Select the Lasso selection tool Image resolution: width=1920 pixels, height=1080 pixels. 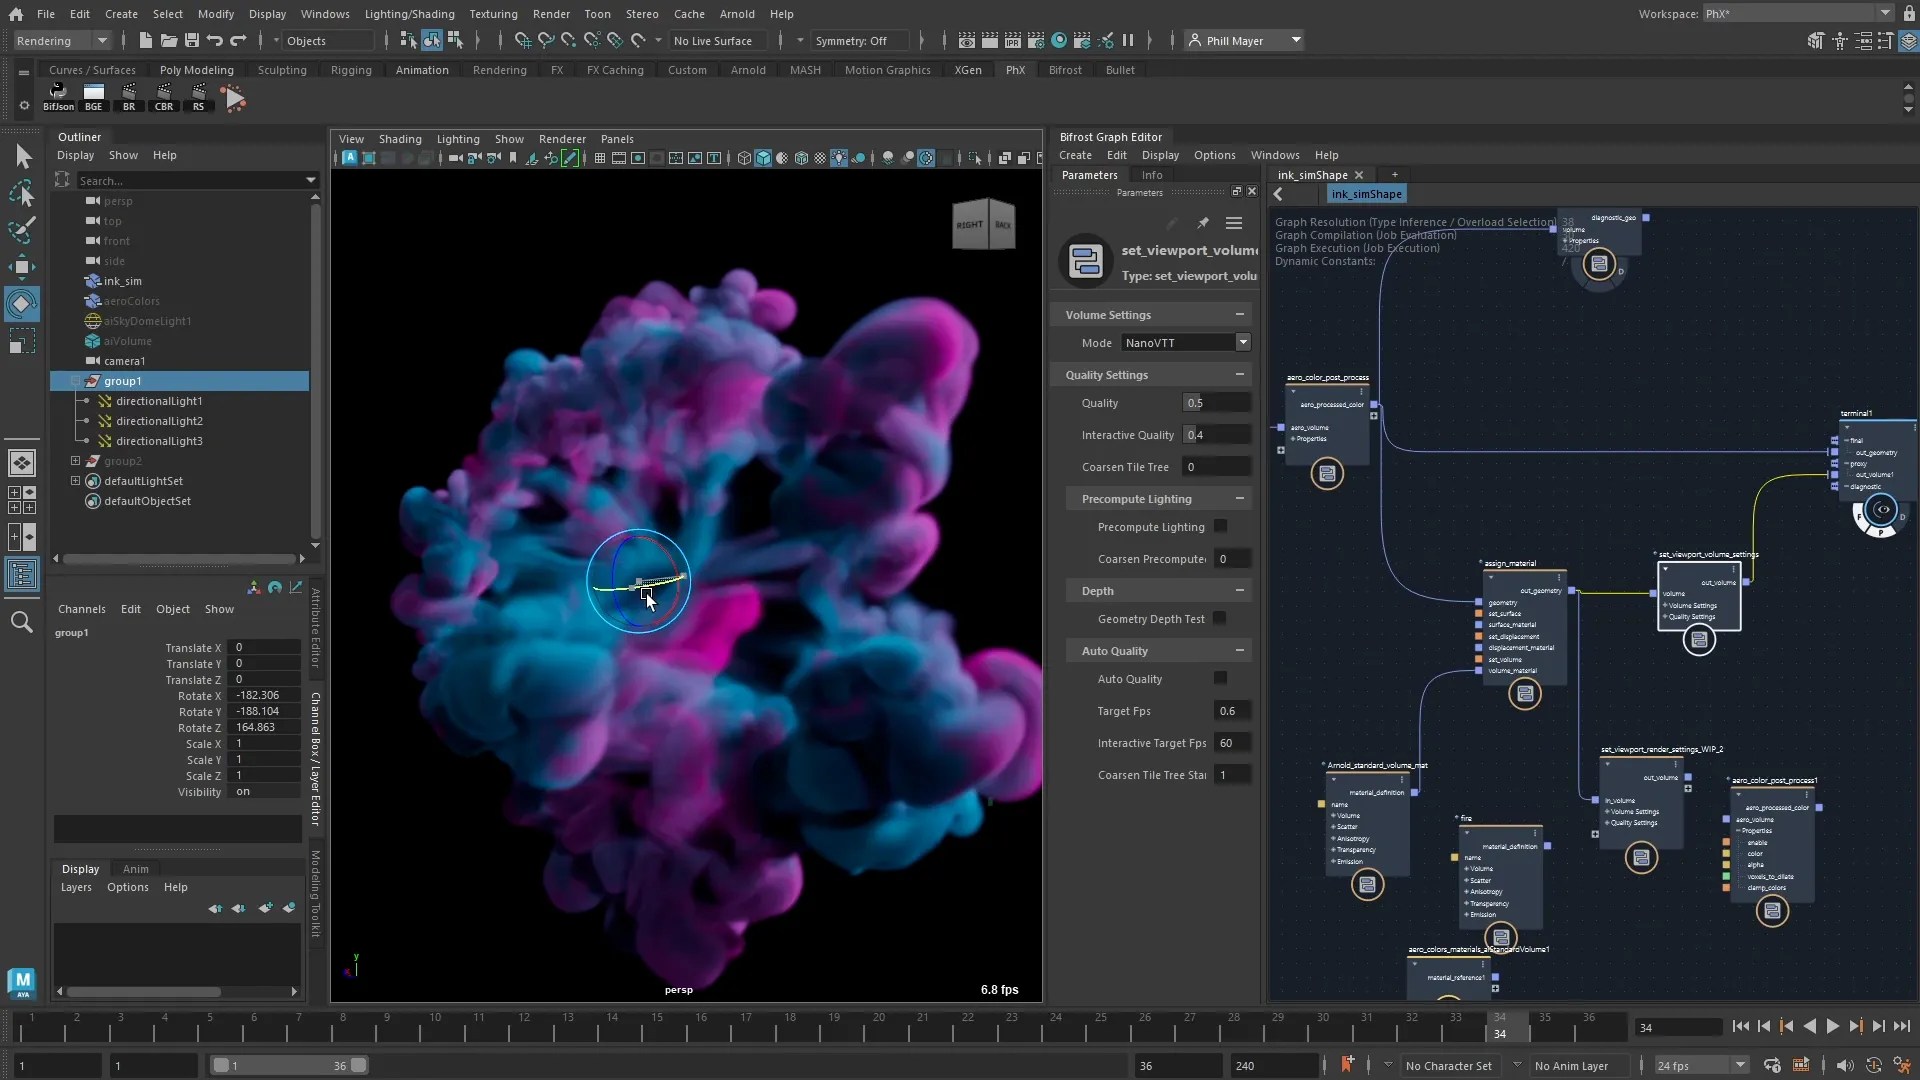tap(21, 193)
